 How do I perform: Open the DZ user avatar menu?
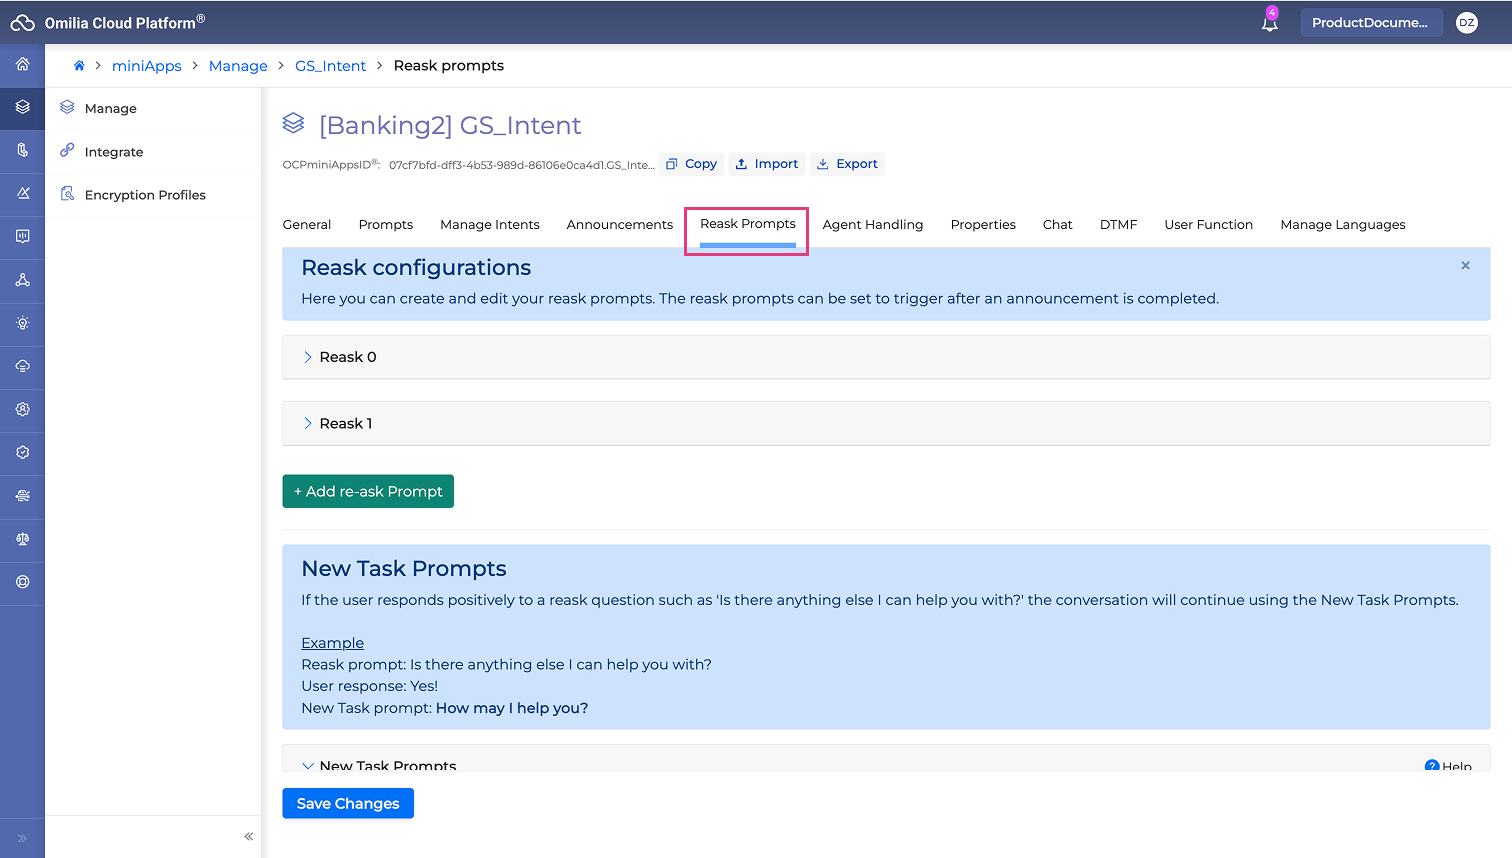tap(1466, 23)
